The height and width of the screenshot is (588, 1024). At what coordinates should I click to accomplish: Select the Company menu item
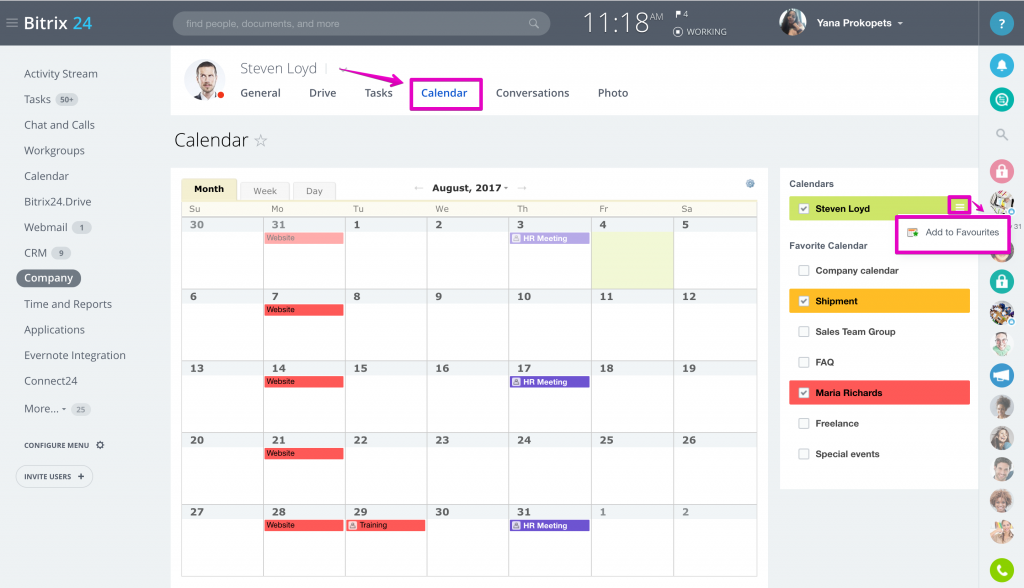[48, 278]
